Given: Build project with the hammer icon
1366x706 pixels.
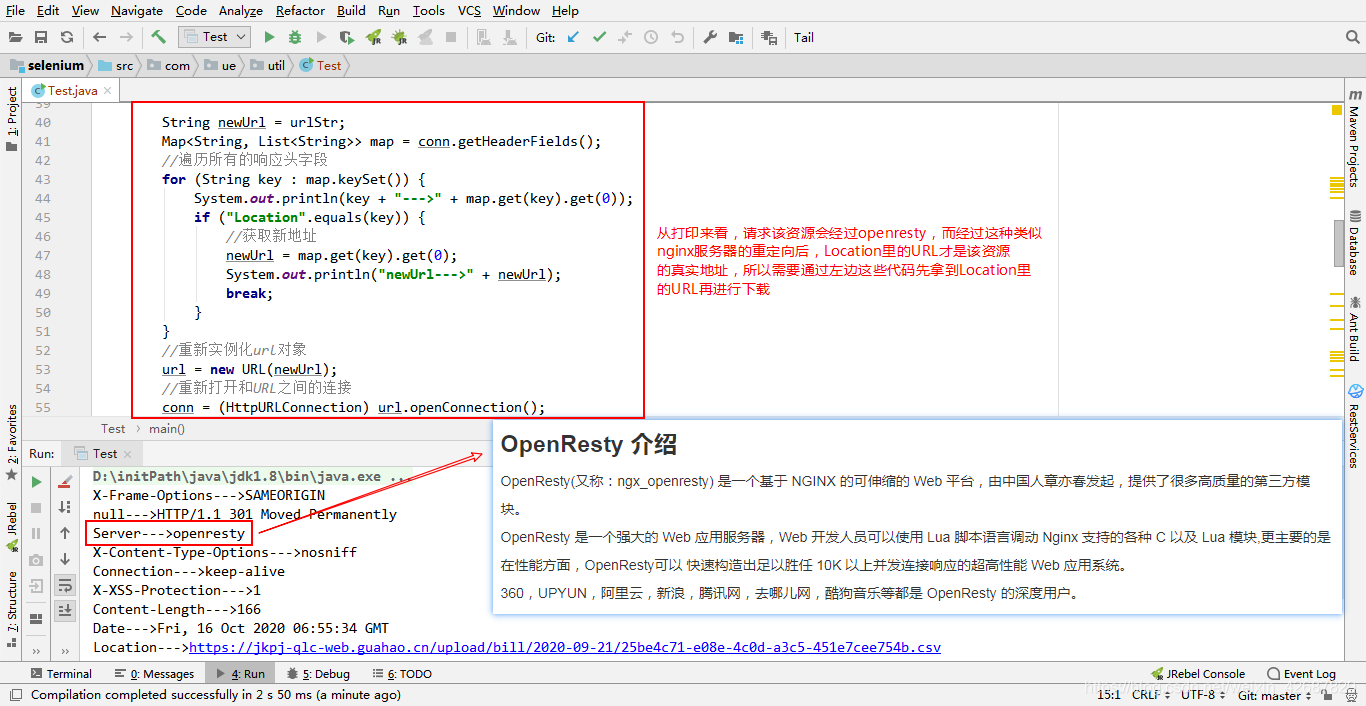Looking at the screenshot, I should tap(158, 37).
